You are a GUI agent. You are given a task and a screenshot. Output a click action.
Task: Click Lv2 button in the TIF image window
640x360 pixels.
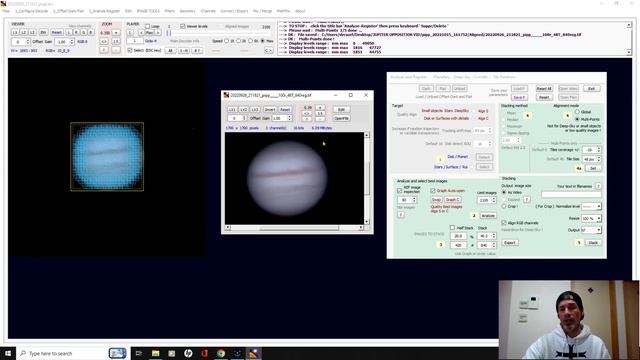[243, 110]
